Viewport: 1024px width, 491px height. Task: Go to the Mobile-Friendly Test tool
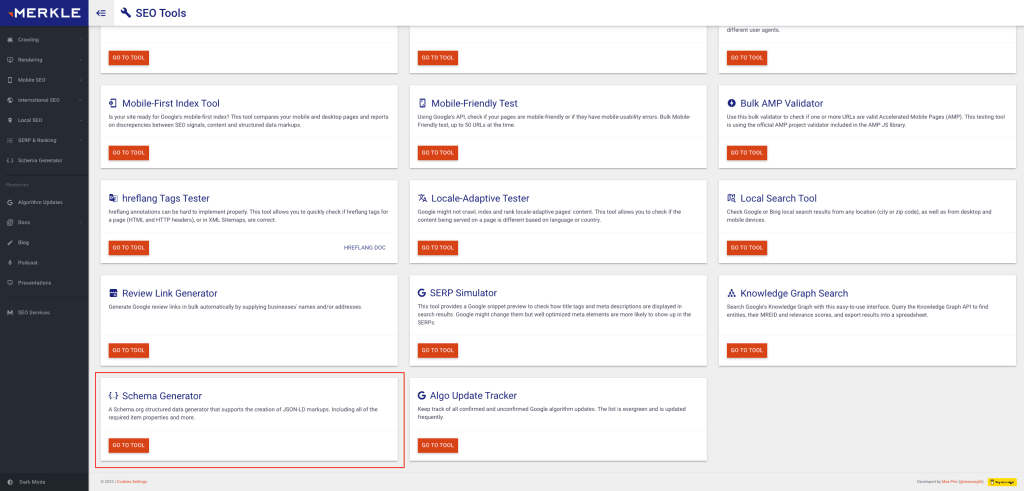(438, 153)
